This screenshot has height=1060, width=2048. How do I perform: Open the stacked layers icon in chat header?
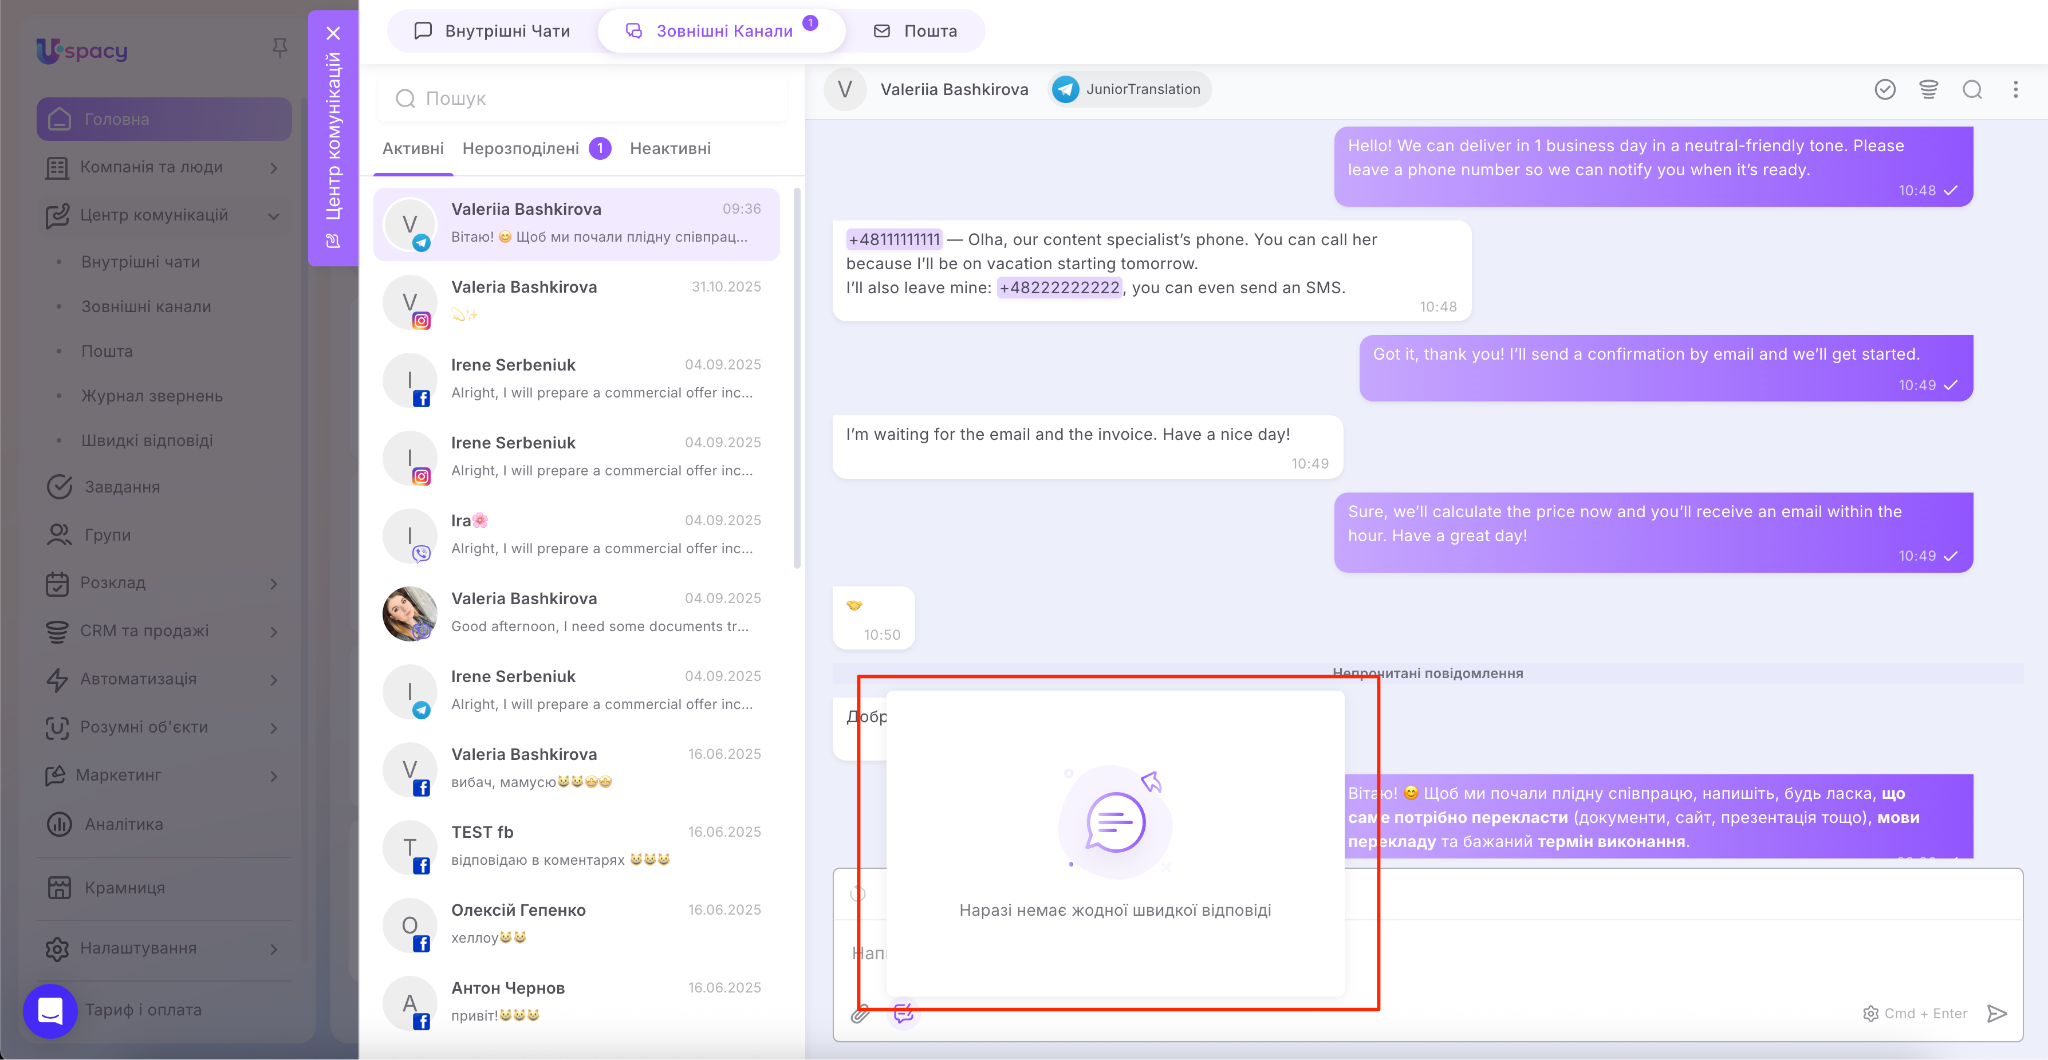point(1929,90)
